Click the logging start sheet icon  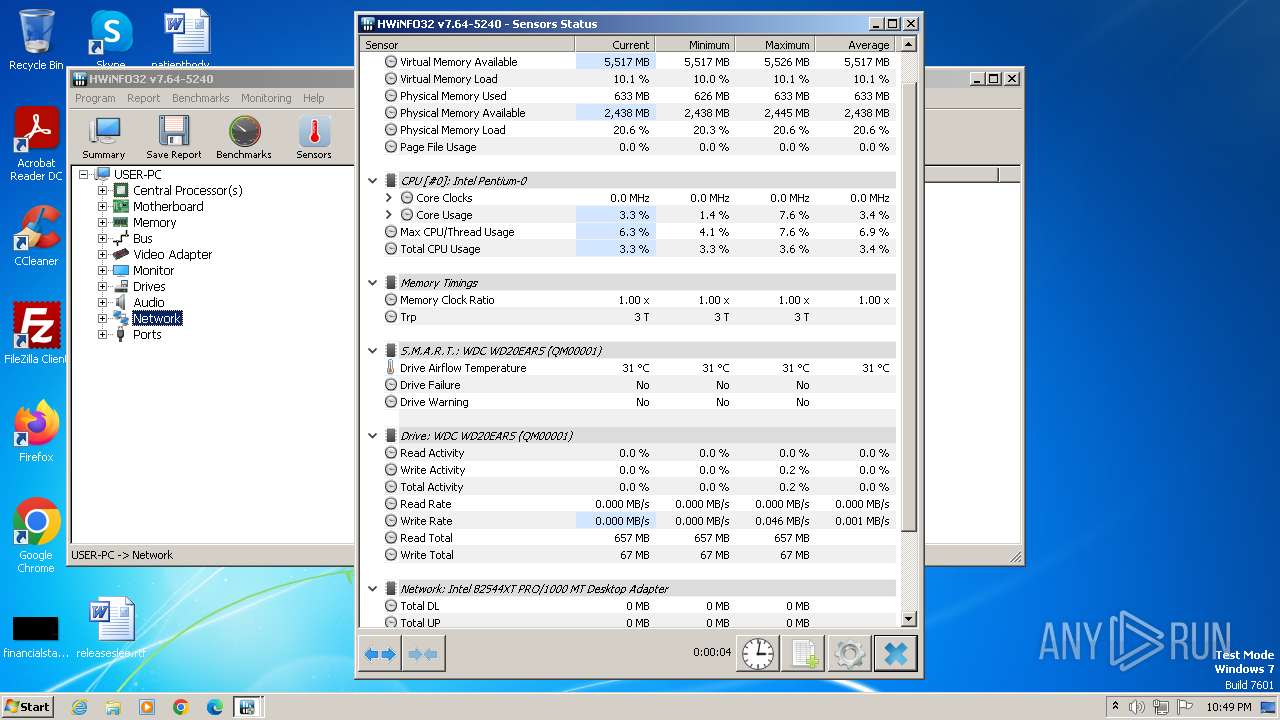[803, 654]
